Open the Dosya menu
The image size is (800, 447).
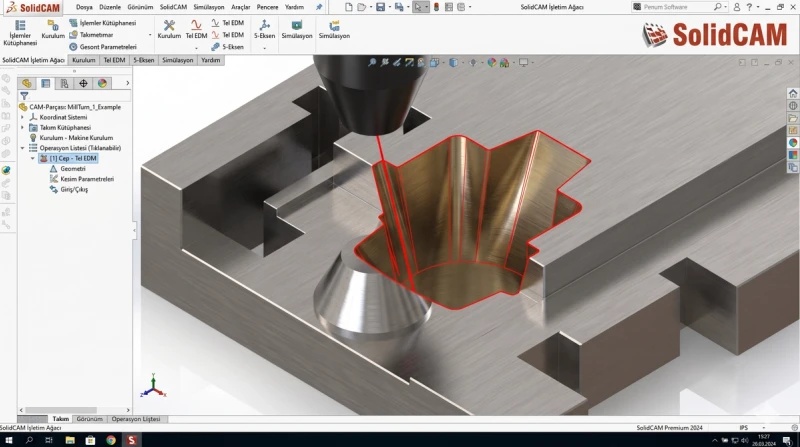click(x=84, y=7)
